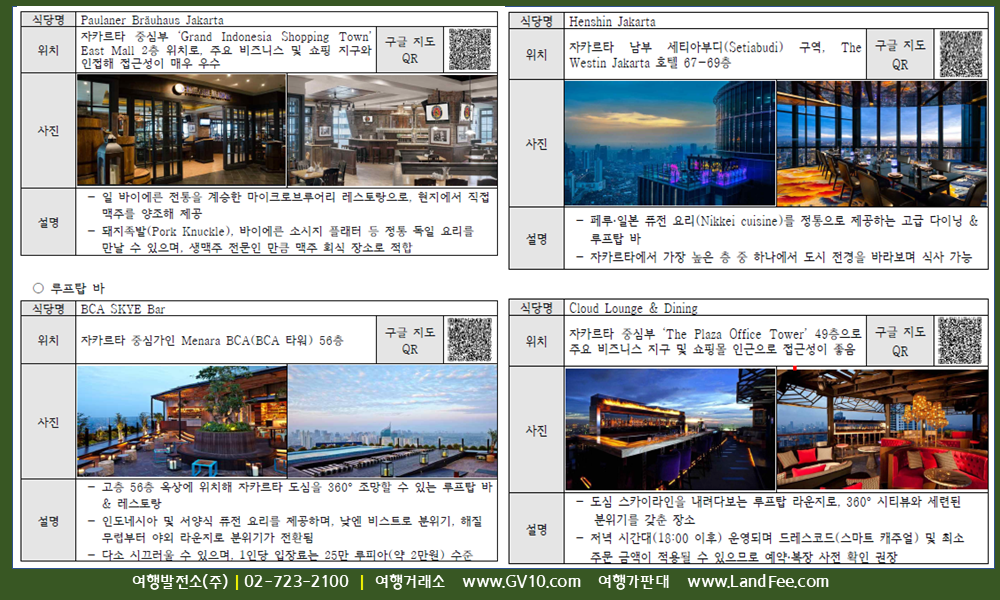This screenshot has width=1000, height=600.
Task: Click the Cloud Lounge & Dining QR code
Action: (959, 340)
